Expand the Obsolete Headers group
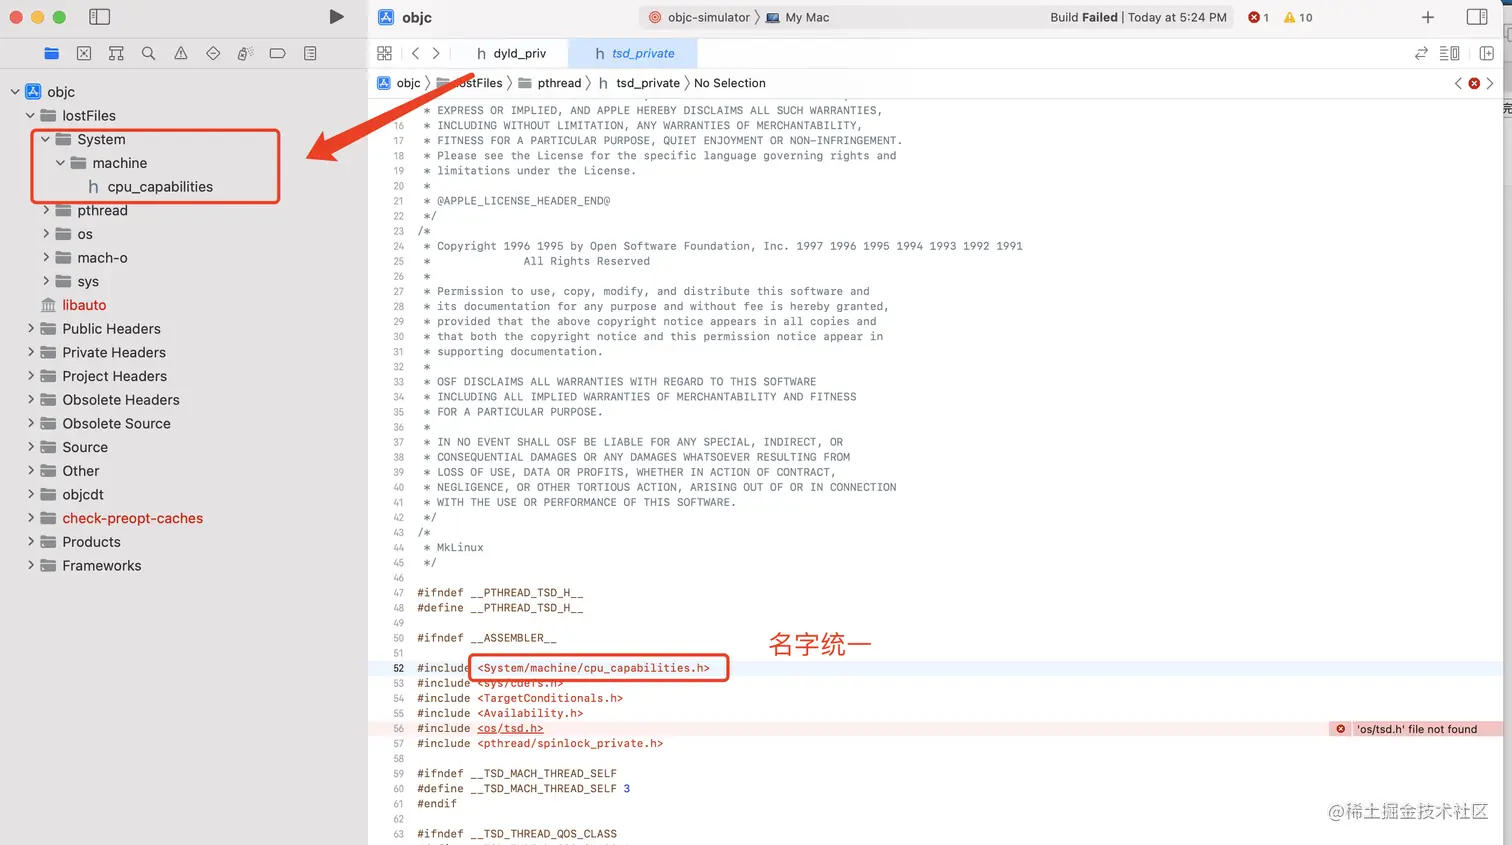The height and width of the screenshot is (845, 1512). (x=30, y=399)
